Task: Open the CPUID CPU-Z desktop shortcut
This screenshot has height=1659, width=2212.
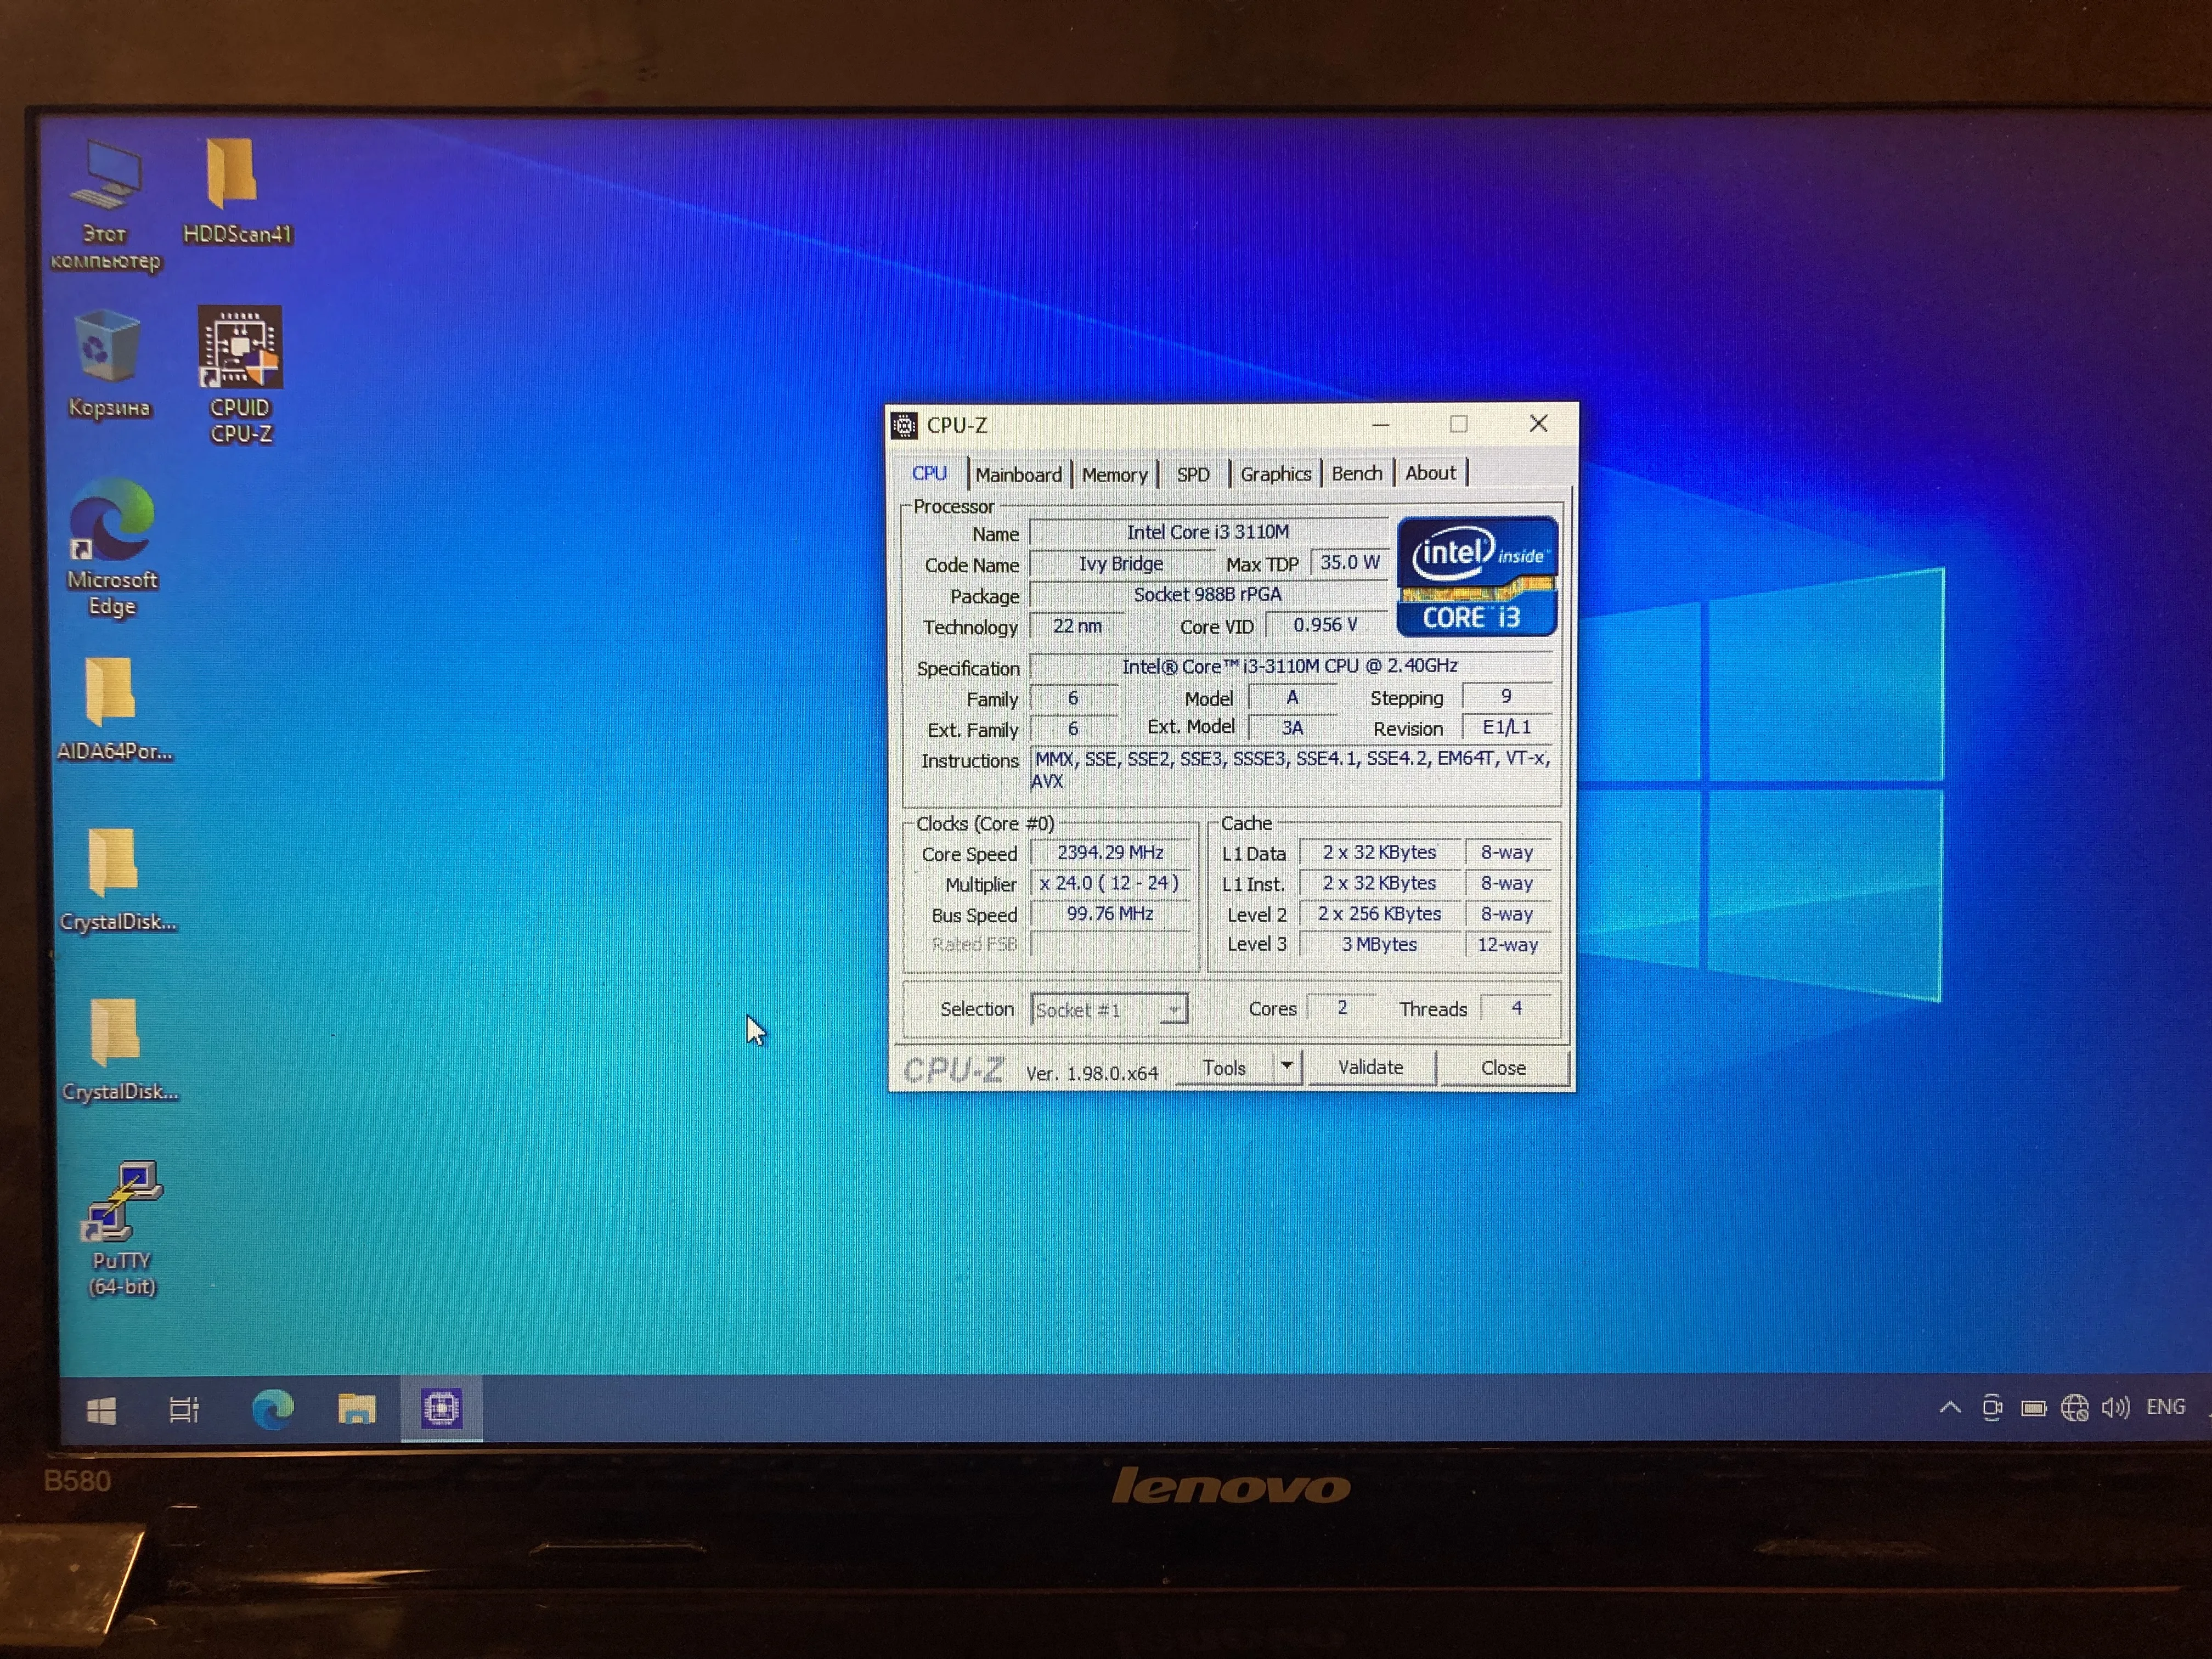Action: [240, 348]
